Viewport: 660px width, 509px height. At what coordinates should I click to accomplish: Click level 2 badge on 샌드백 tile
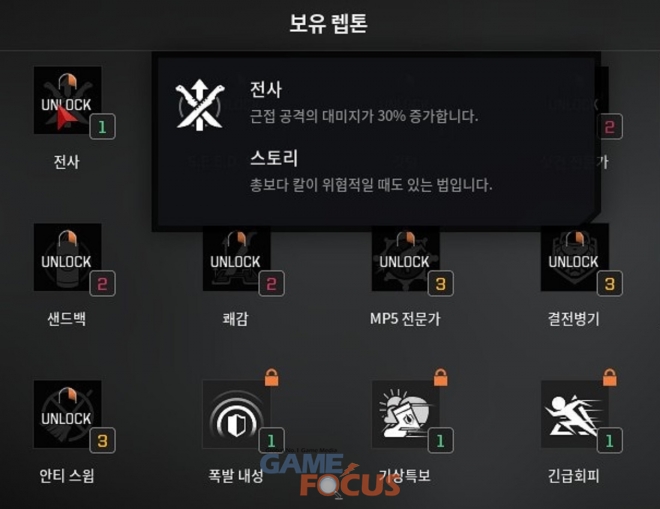tap(102, 284)
